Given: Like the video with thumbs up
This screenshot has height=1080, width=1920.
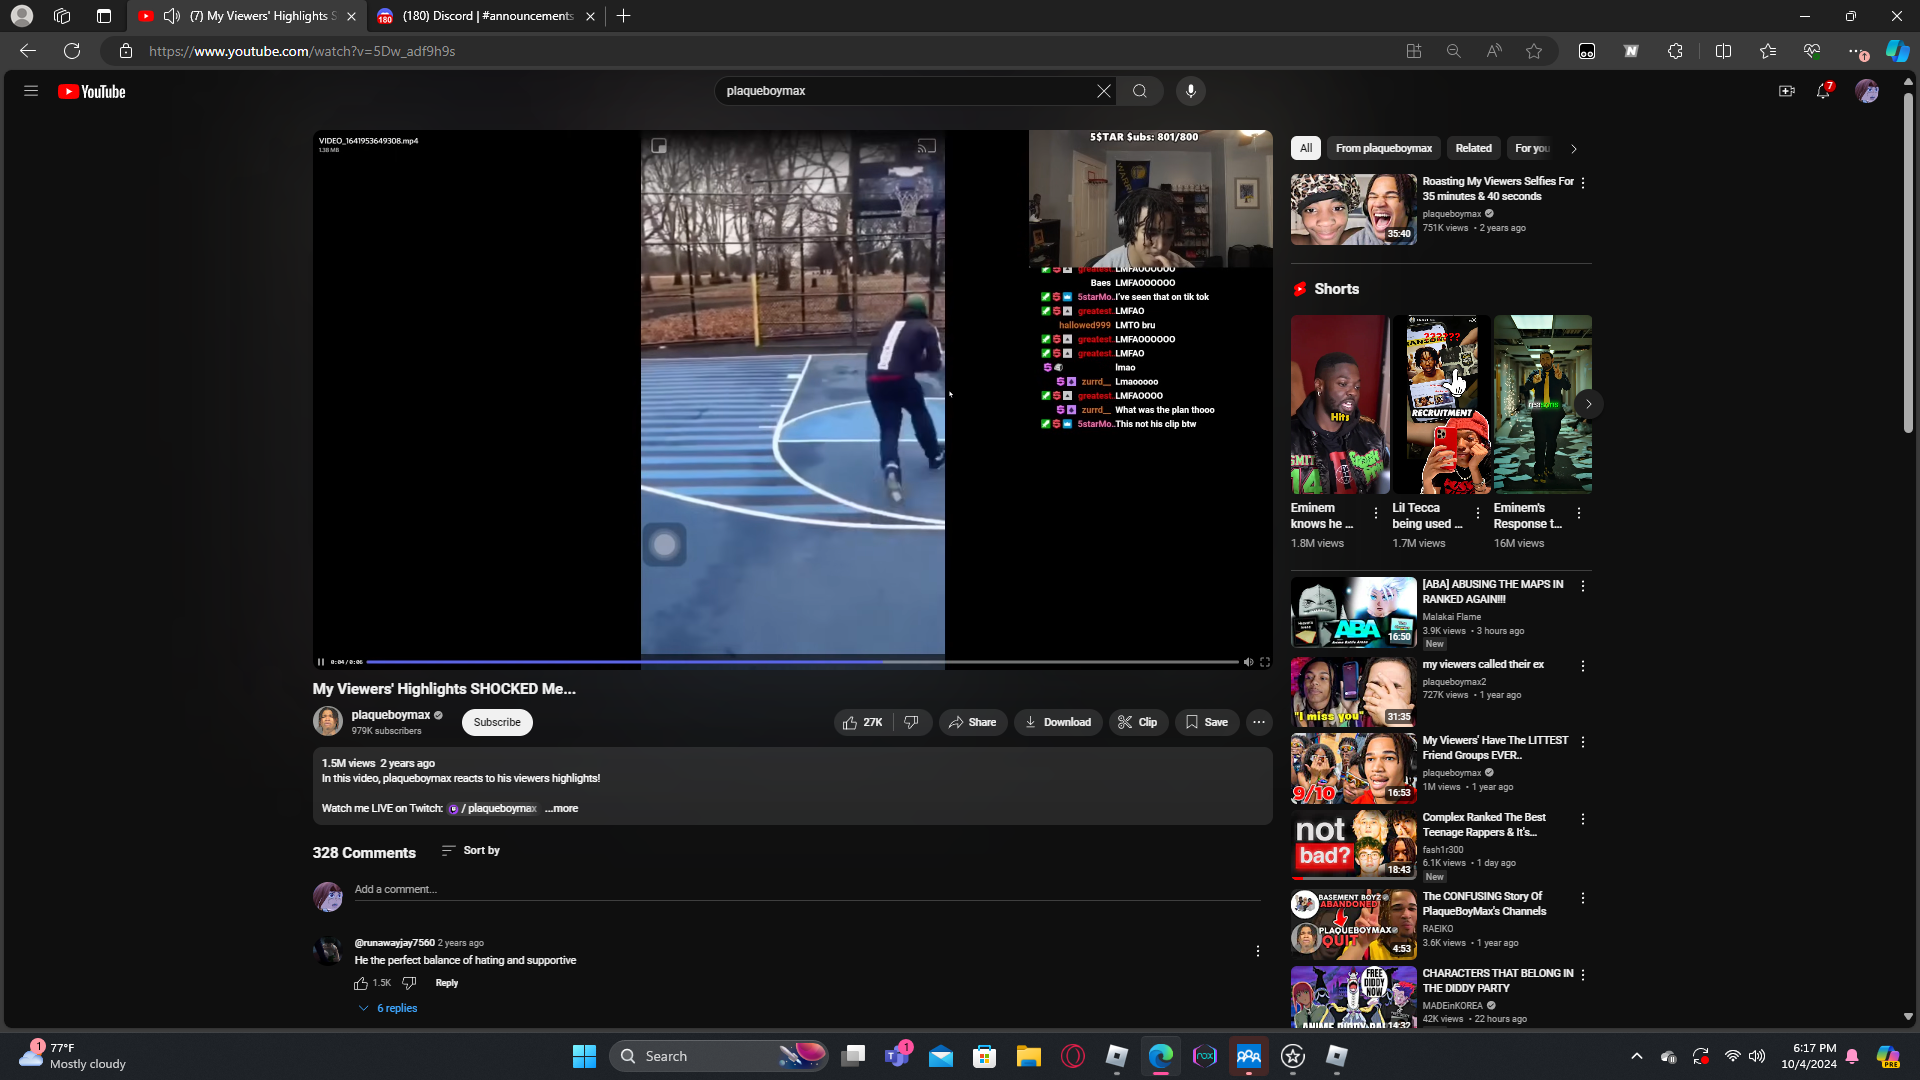Looking at the screenshot, I should (863, 722).
